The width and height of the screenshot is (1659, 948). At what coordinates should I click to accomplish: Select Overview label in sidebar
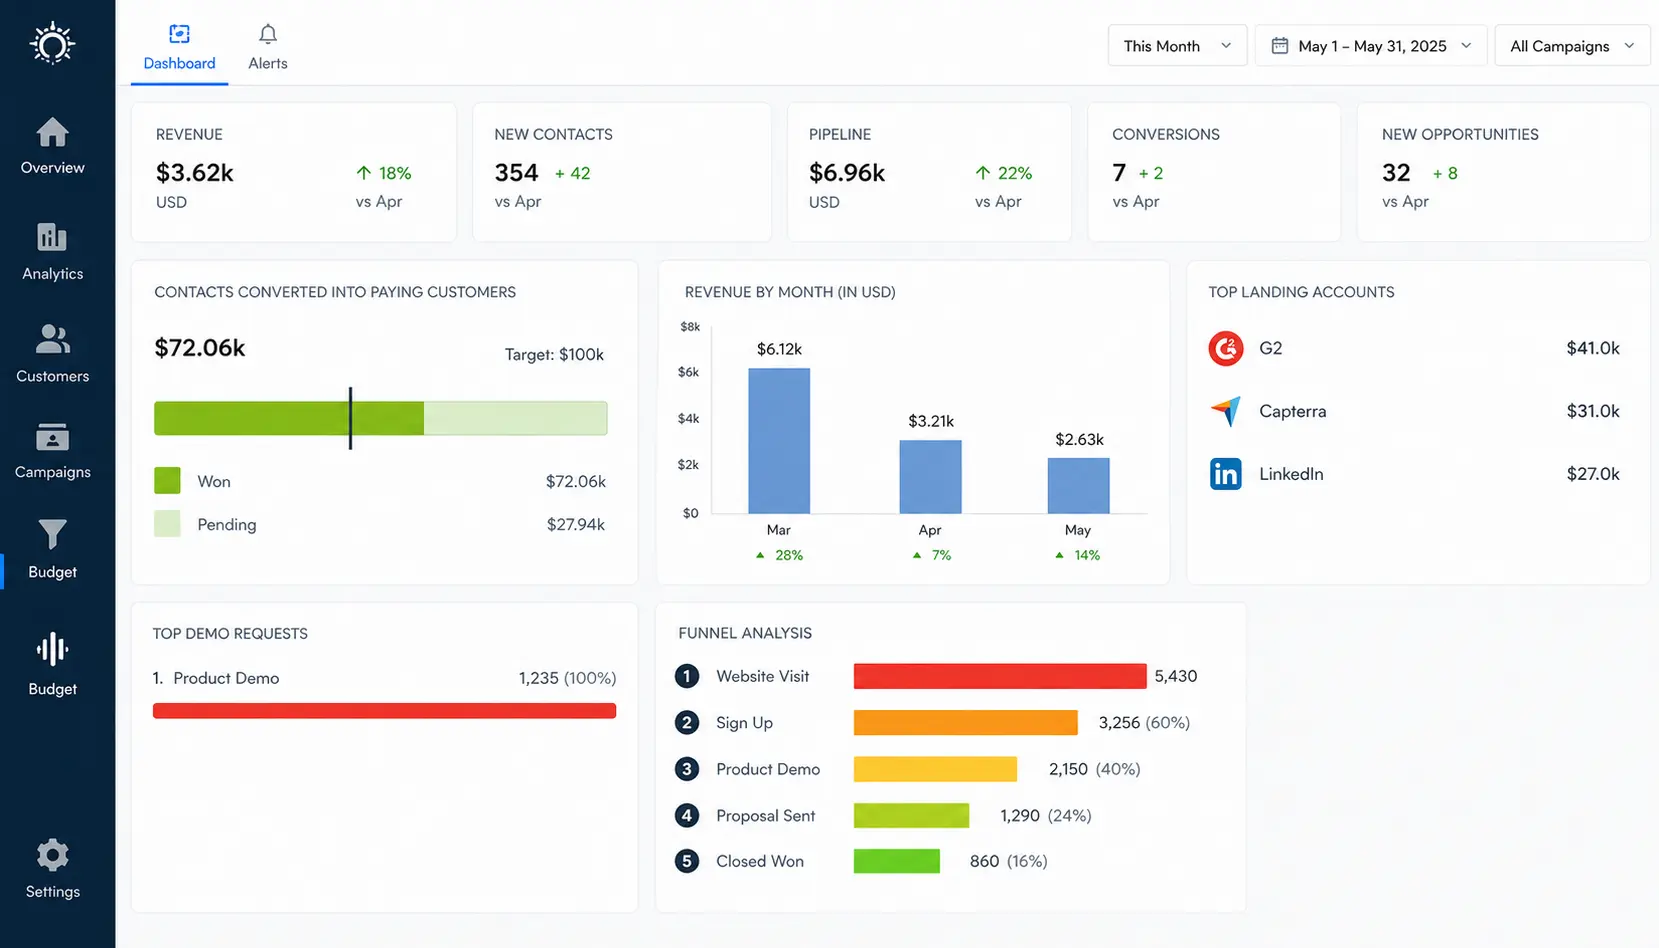click(x=52, y=168)
